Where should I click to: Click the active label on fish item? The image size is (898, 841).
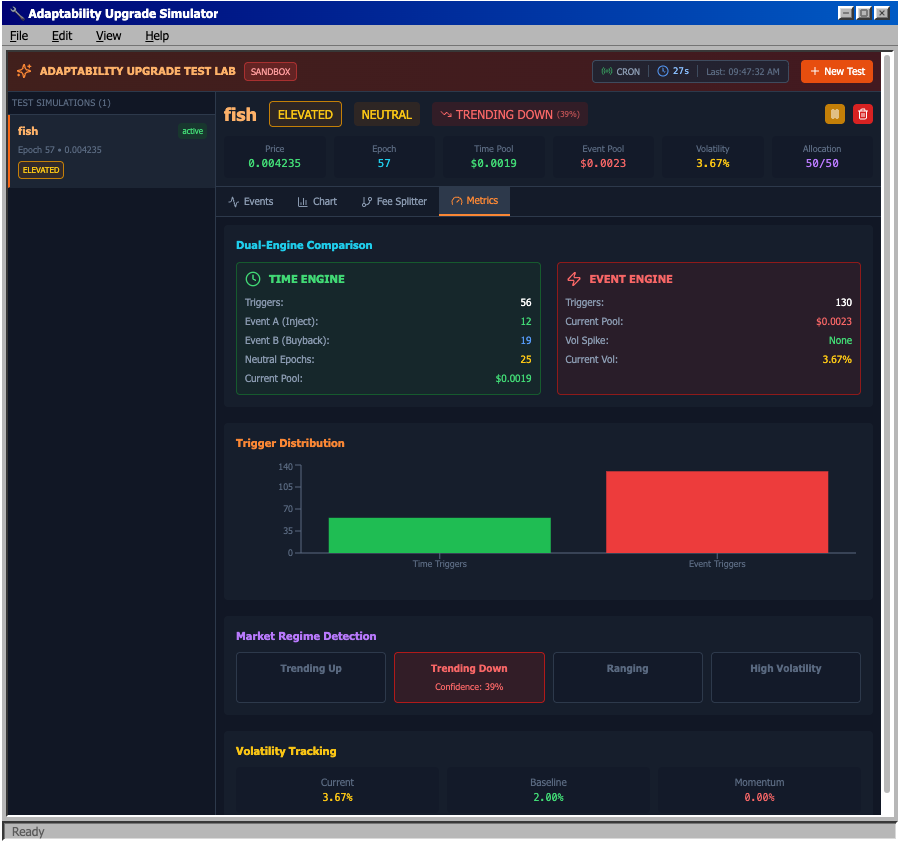pos(192,131)
